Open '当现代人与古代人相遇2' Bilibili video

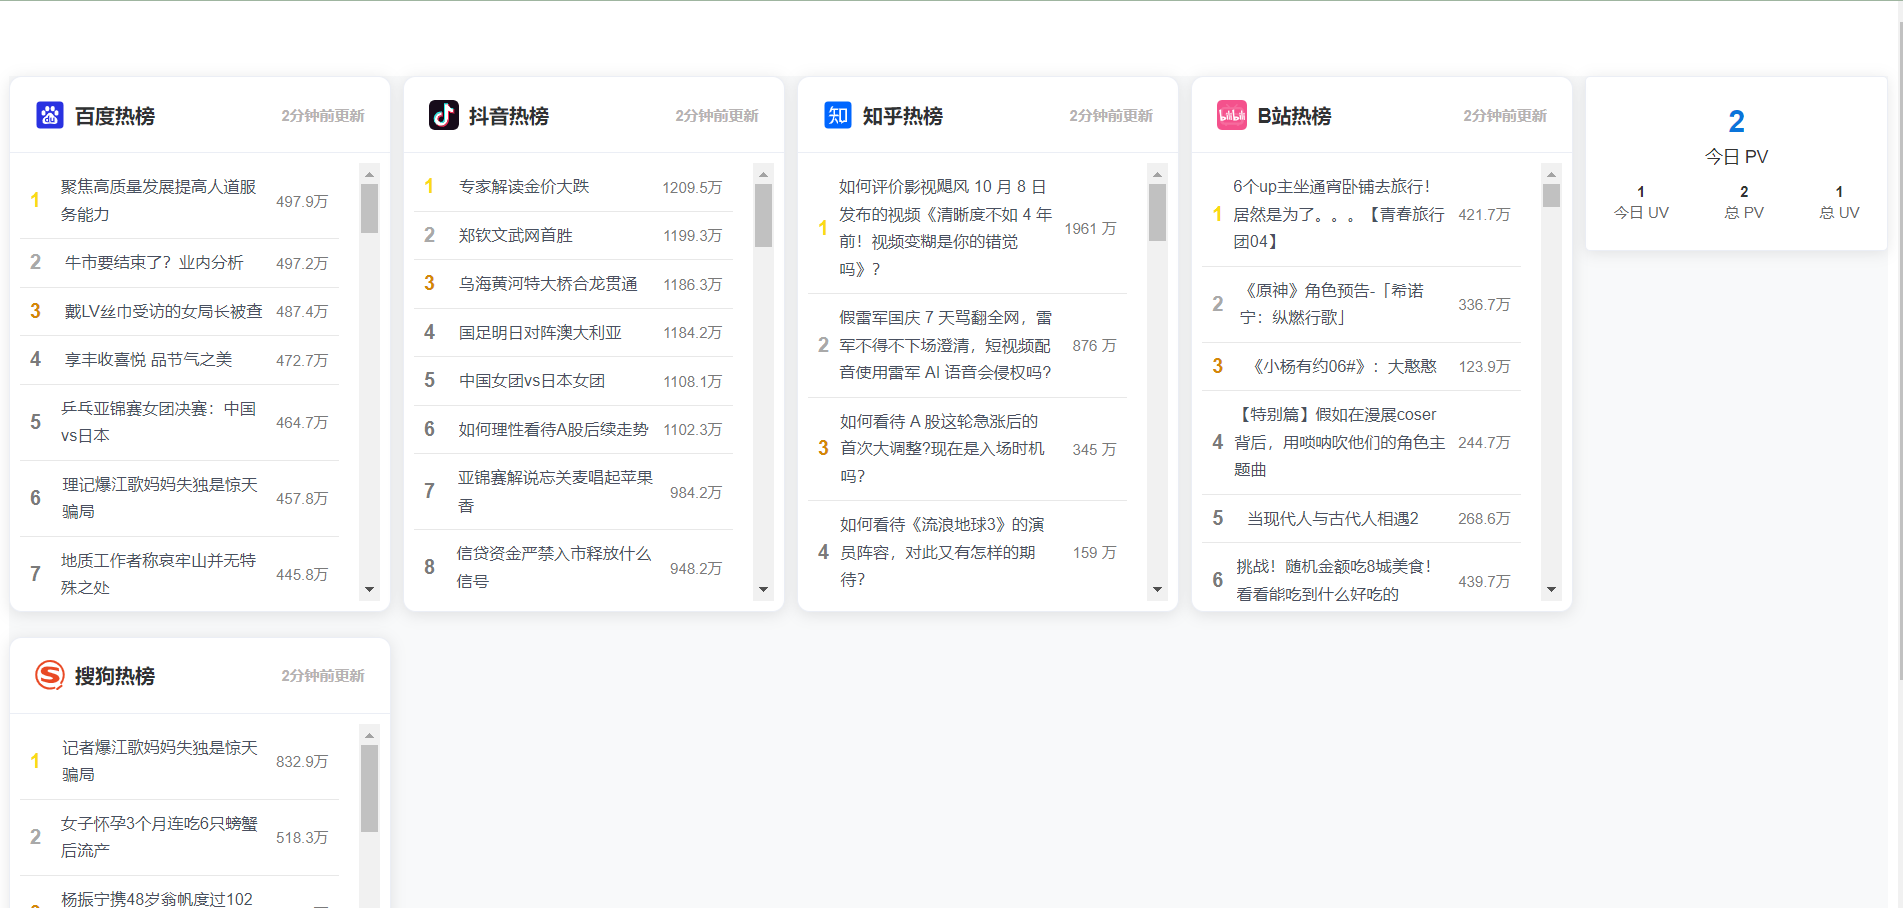(1332, 519)
